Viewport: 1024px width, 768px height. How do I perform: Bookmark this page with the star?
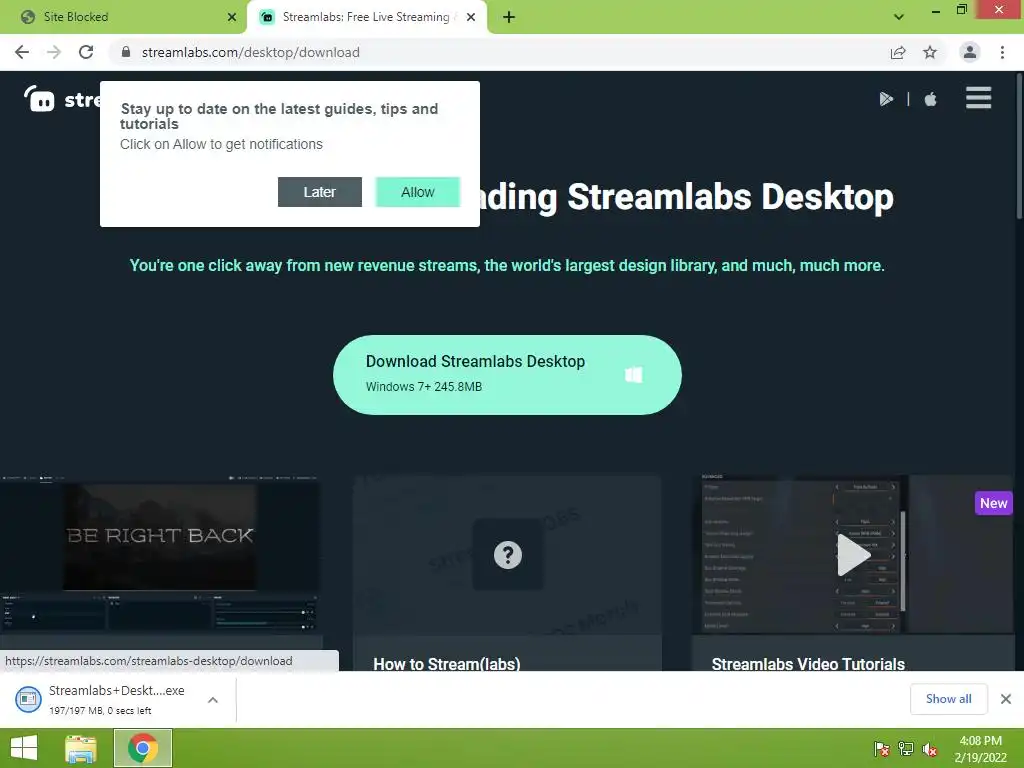(x=930, y=52)
